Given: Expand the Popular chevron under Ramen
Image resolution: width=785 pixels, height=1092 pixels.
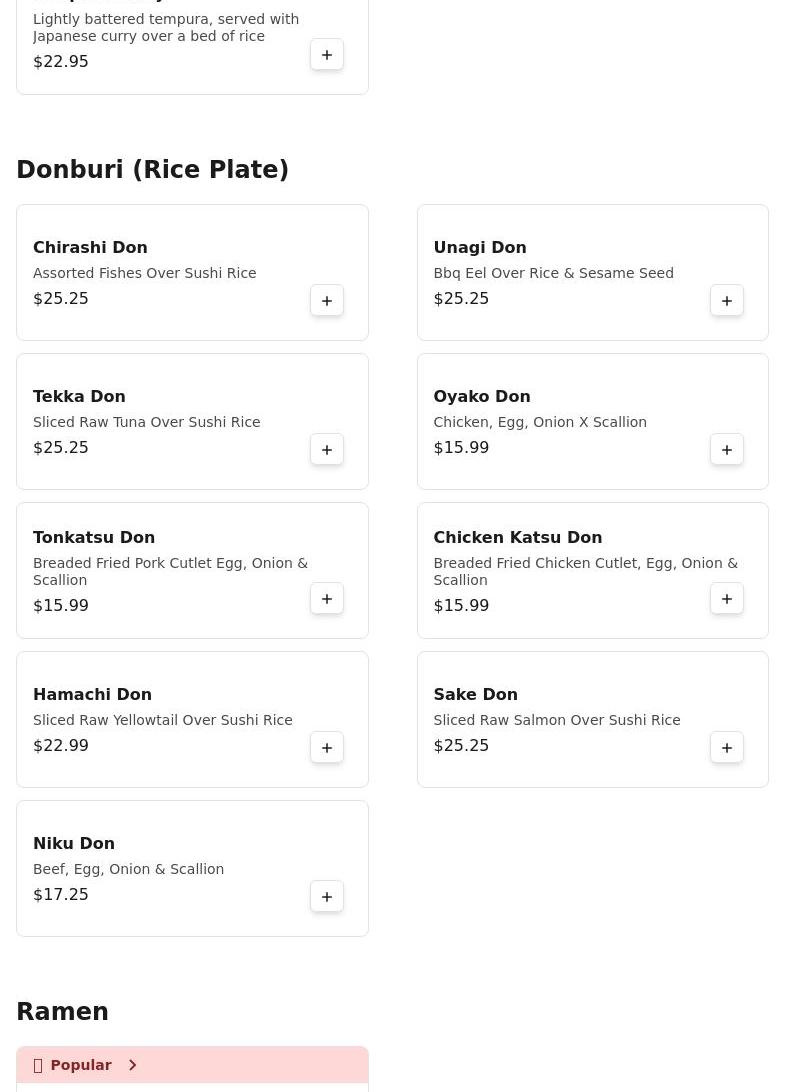Looking at the screenshot, I should tap(132, 1065).
